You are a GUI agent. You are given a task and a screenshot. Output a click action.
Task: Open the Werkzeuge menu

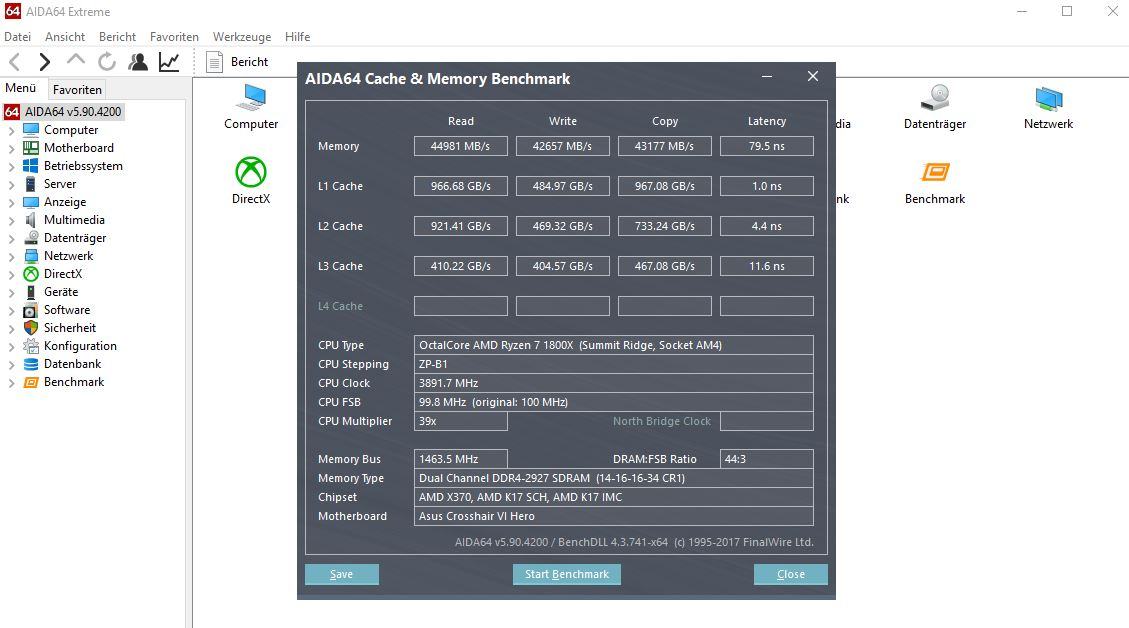tap(242, 37)
